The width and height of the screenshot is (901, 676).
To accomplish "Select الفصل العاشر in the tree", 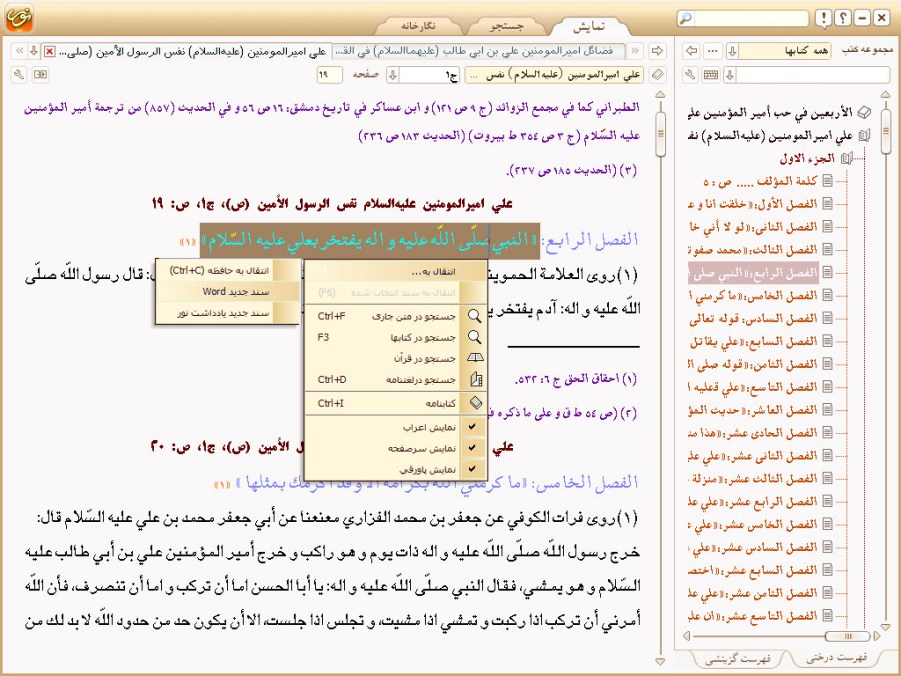I will (753, 410).
